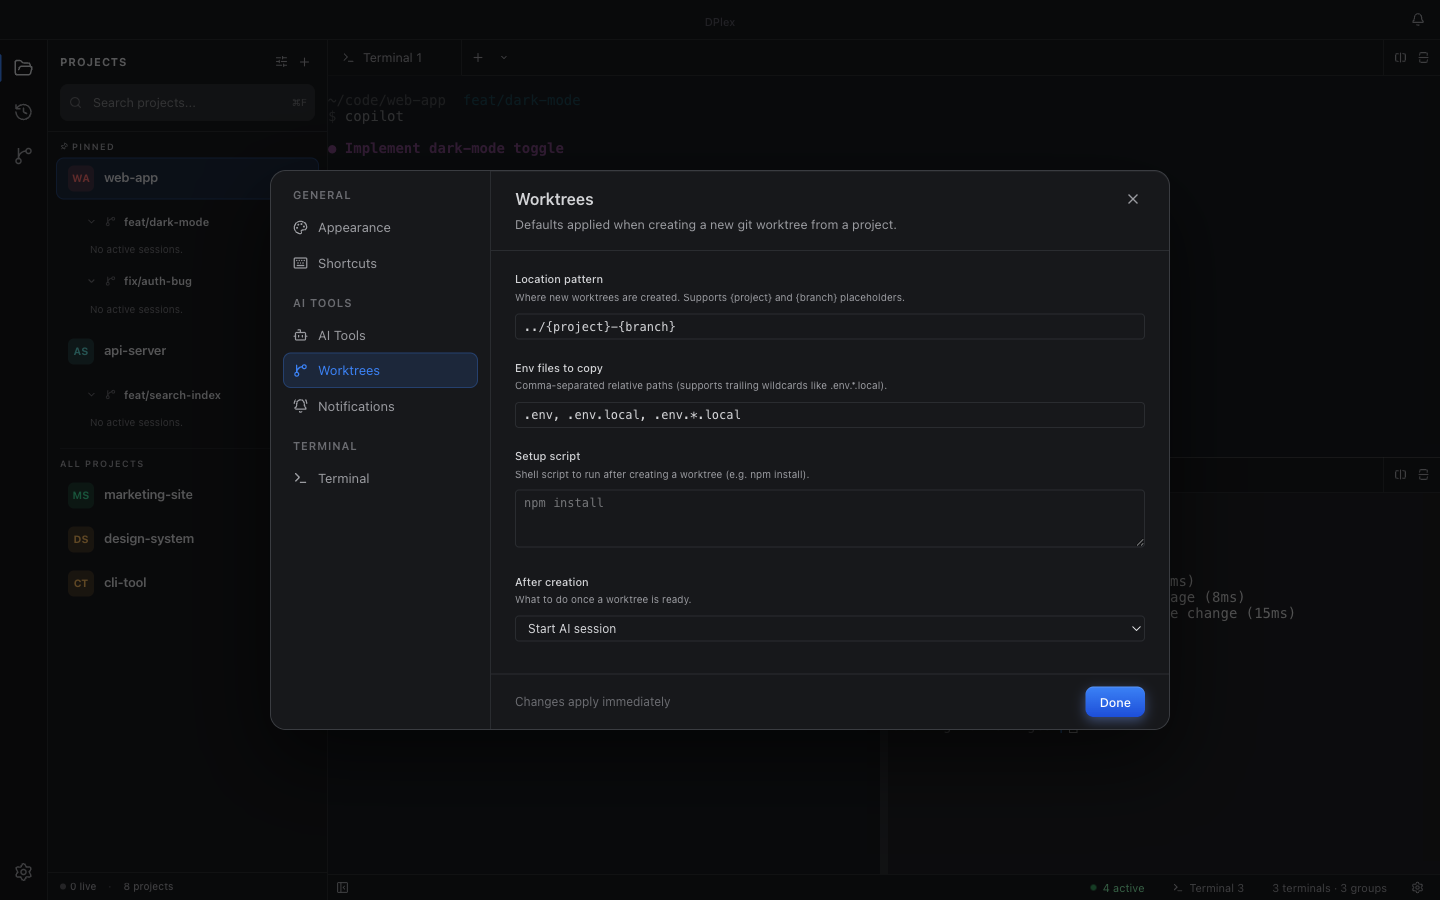Split the lower terminal pane vertically
Viewport: 1440px width, 900px height.
coord(1400,475)
